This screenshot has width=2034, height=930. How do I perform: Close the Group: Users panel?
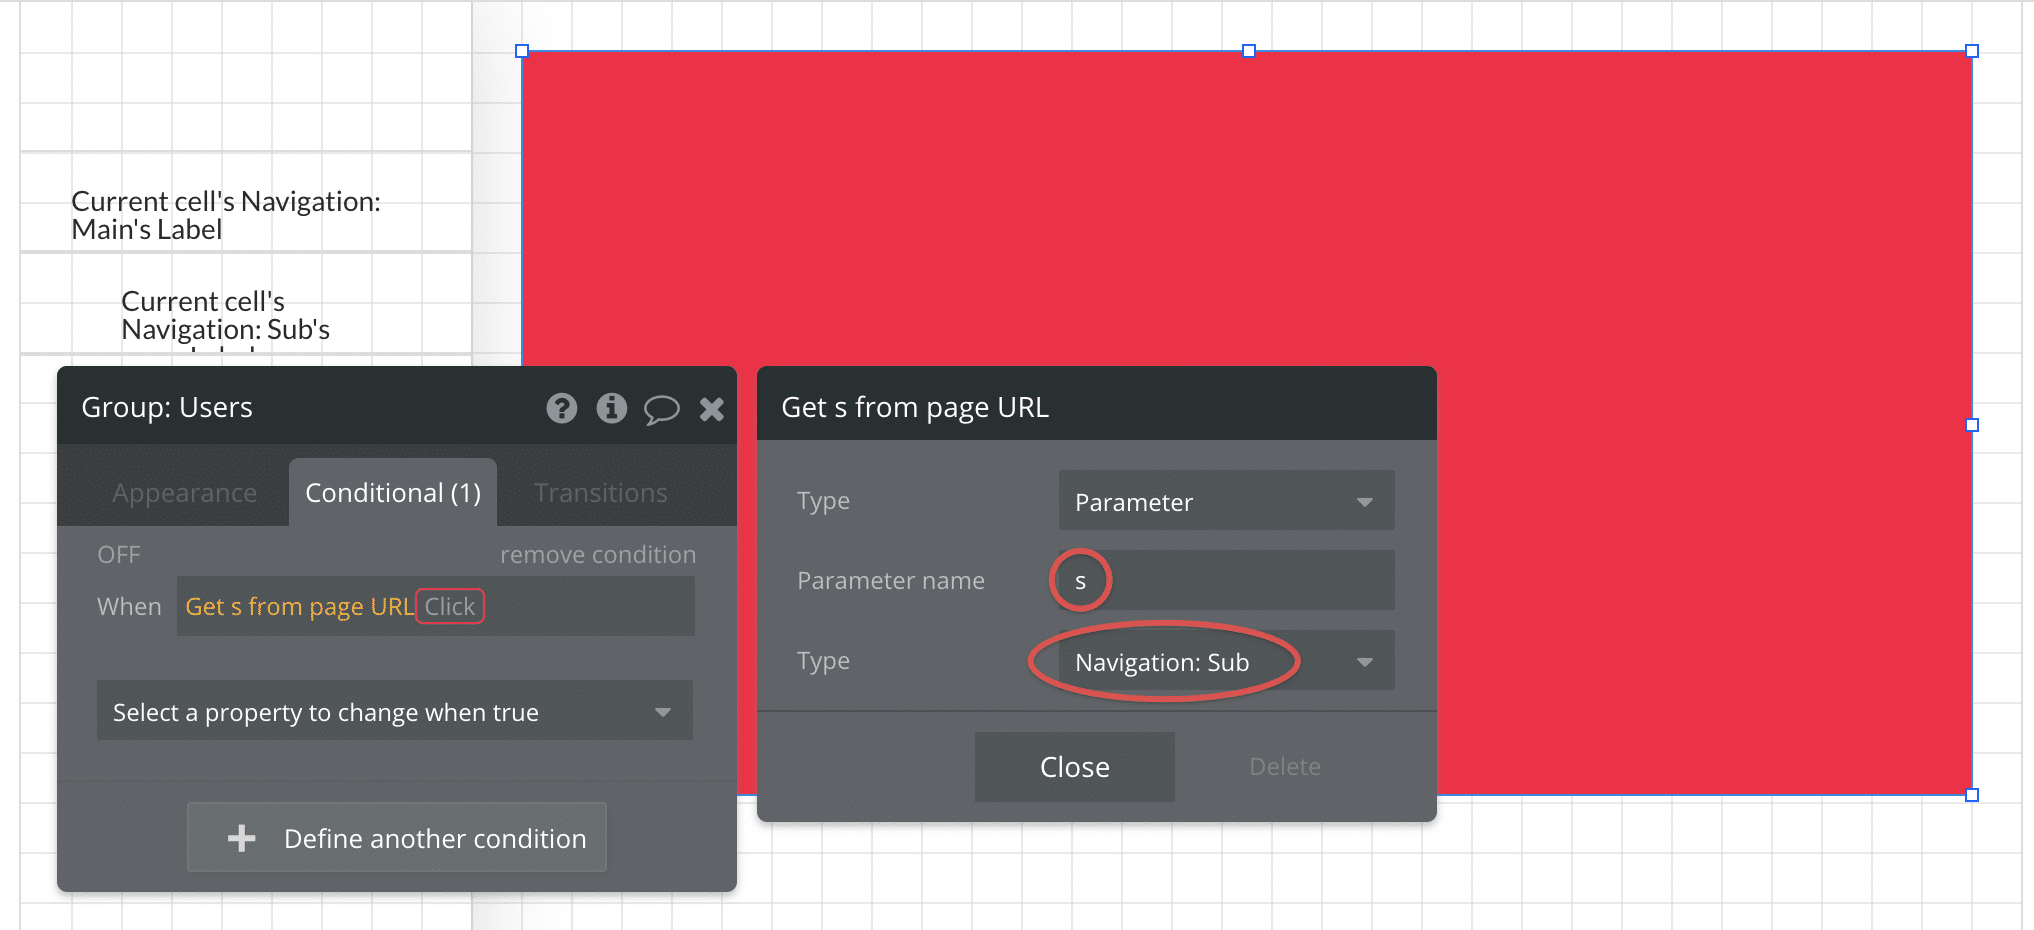(x=712, y=408)
